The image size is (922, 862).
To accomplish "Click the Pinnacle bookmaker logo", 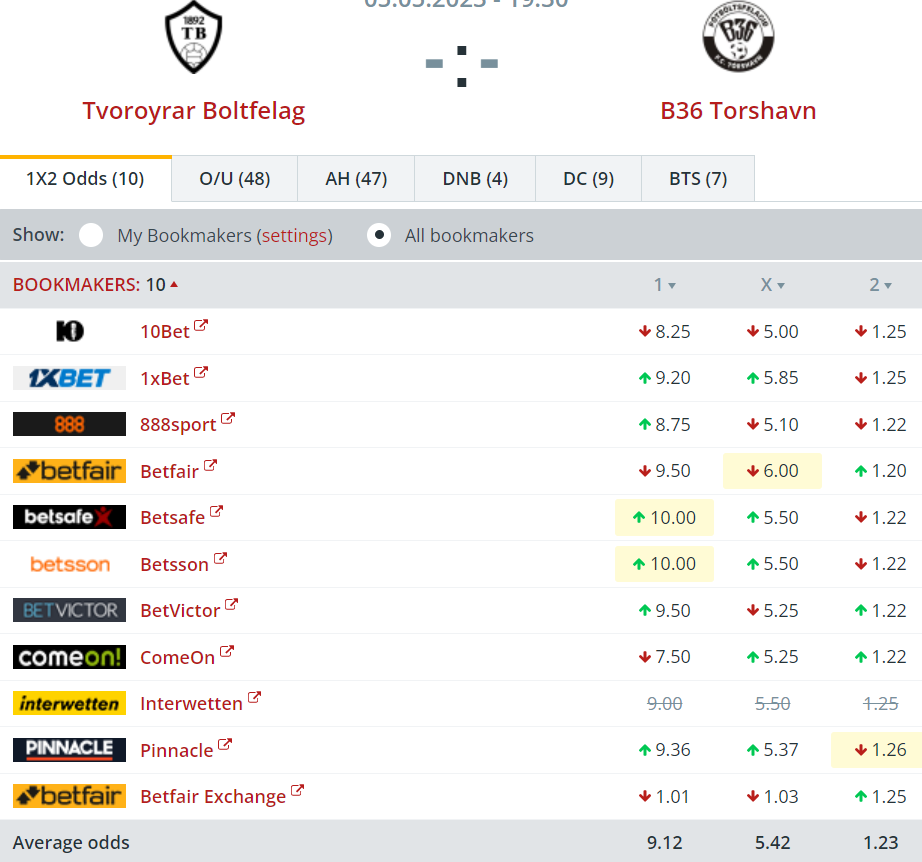I will coord(69,750).
